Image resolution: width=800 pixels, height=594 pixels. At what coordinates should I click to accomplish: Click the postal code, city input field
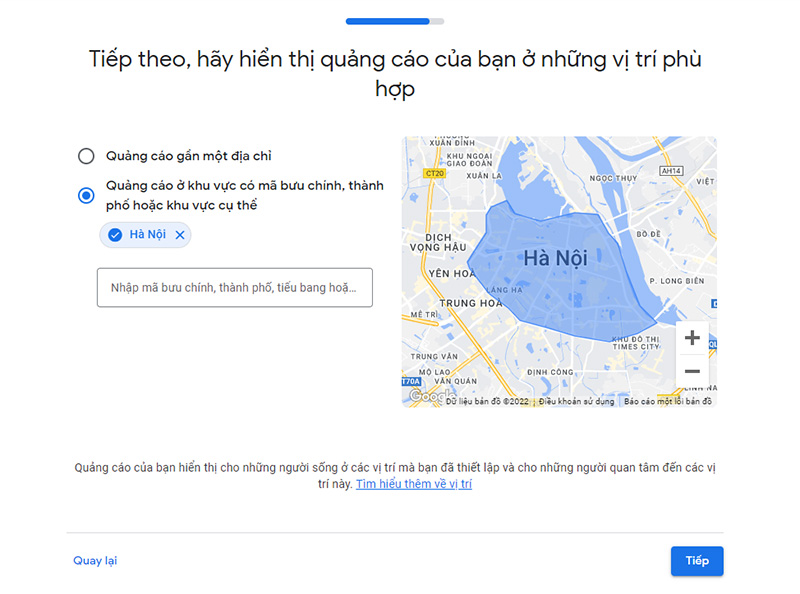click(x=235, y=288)
